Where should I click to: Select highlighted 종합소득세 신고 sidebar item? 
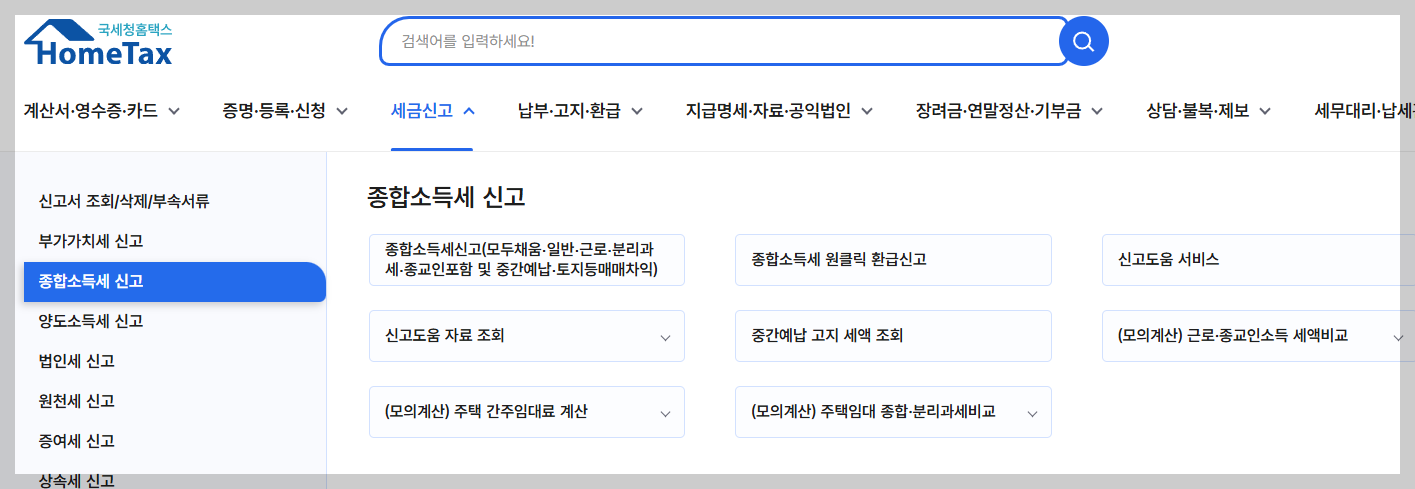click(x=175, y=281)
